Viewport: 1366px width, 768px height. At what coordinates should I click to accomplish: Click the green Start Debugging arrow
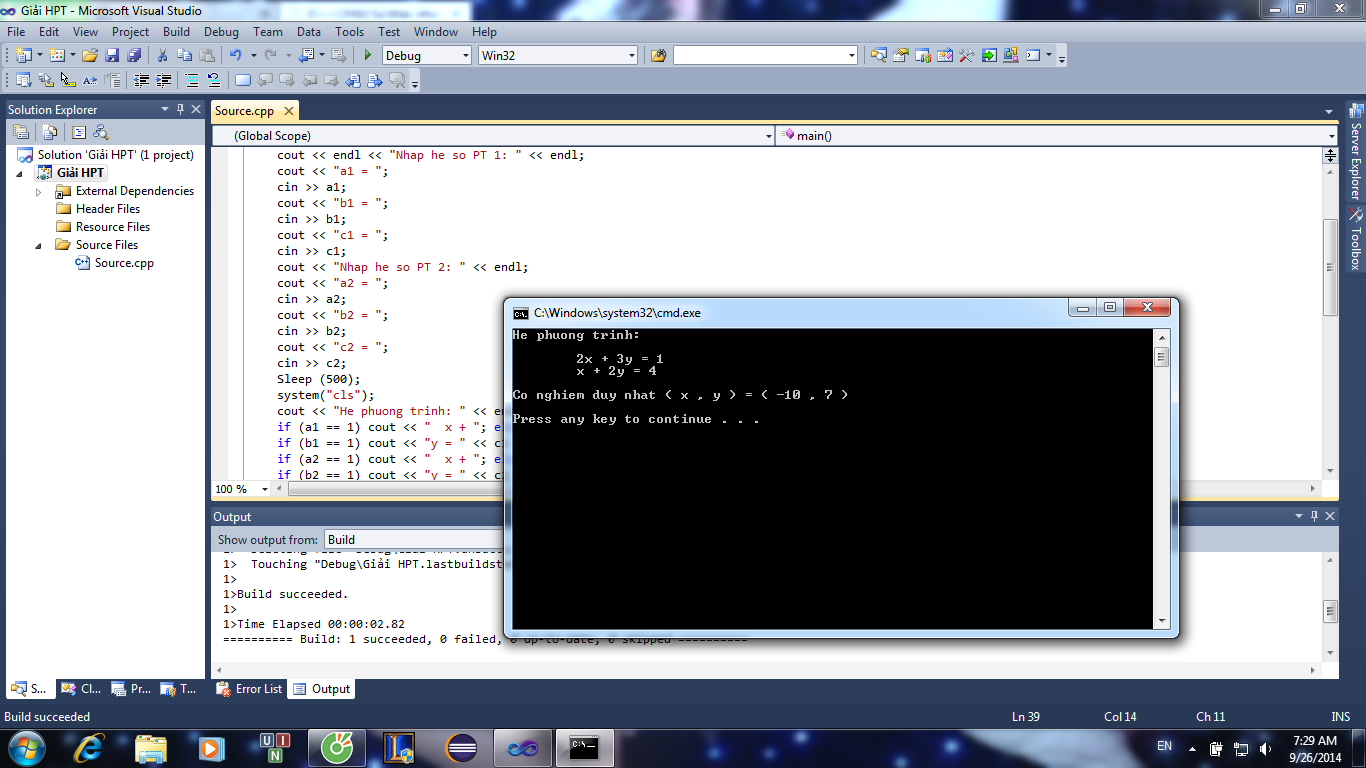368,56
